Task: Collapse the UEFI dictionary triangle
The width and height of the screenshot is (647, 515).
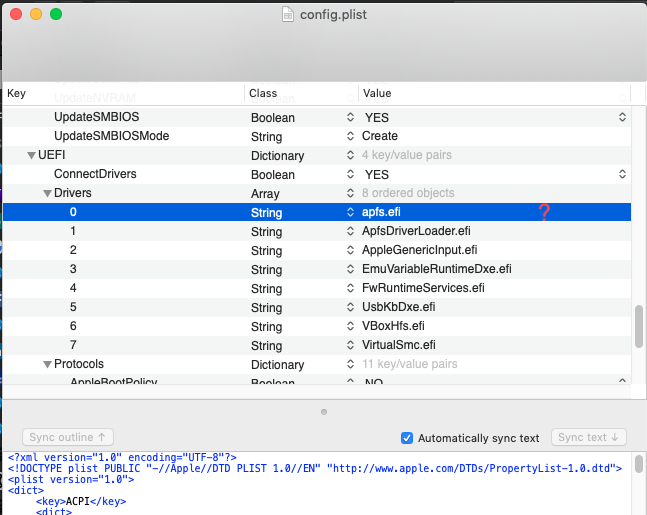Action: [x=31, y=156]
